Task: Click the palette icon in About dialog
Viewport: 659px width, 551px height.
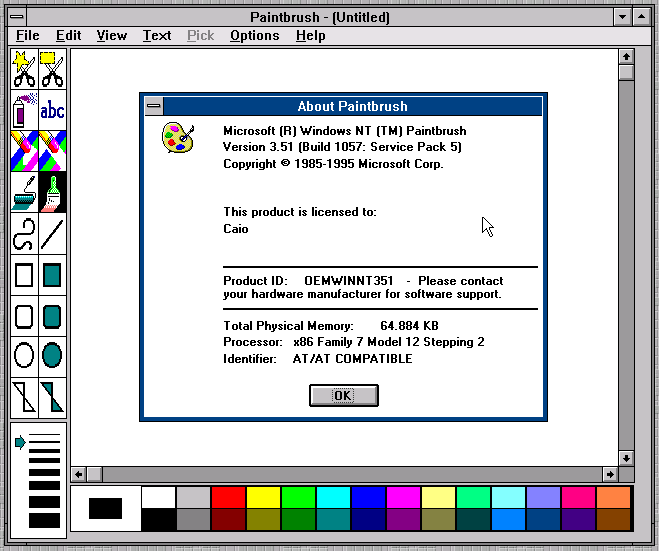Action: pos(178,137)
